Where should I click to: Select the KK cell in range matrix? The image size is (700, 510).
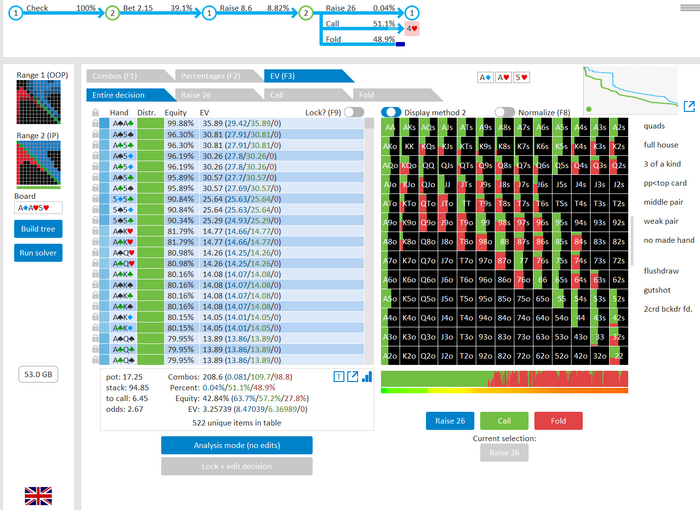pyautogui.click(x=409, y=146)
